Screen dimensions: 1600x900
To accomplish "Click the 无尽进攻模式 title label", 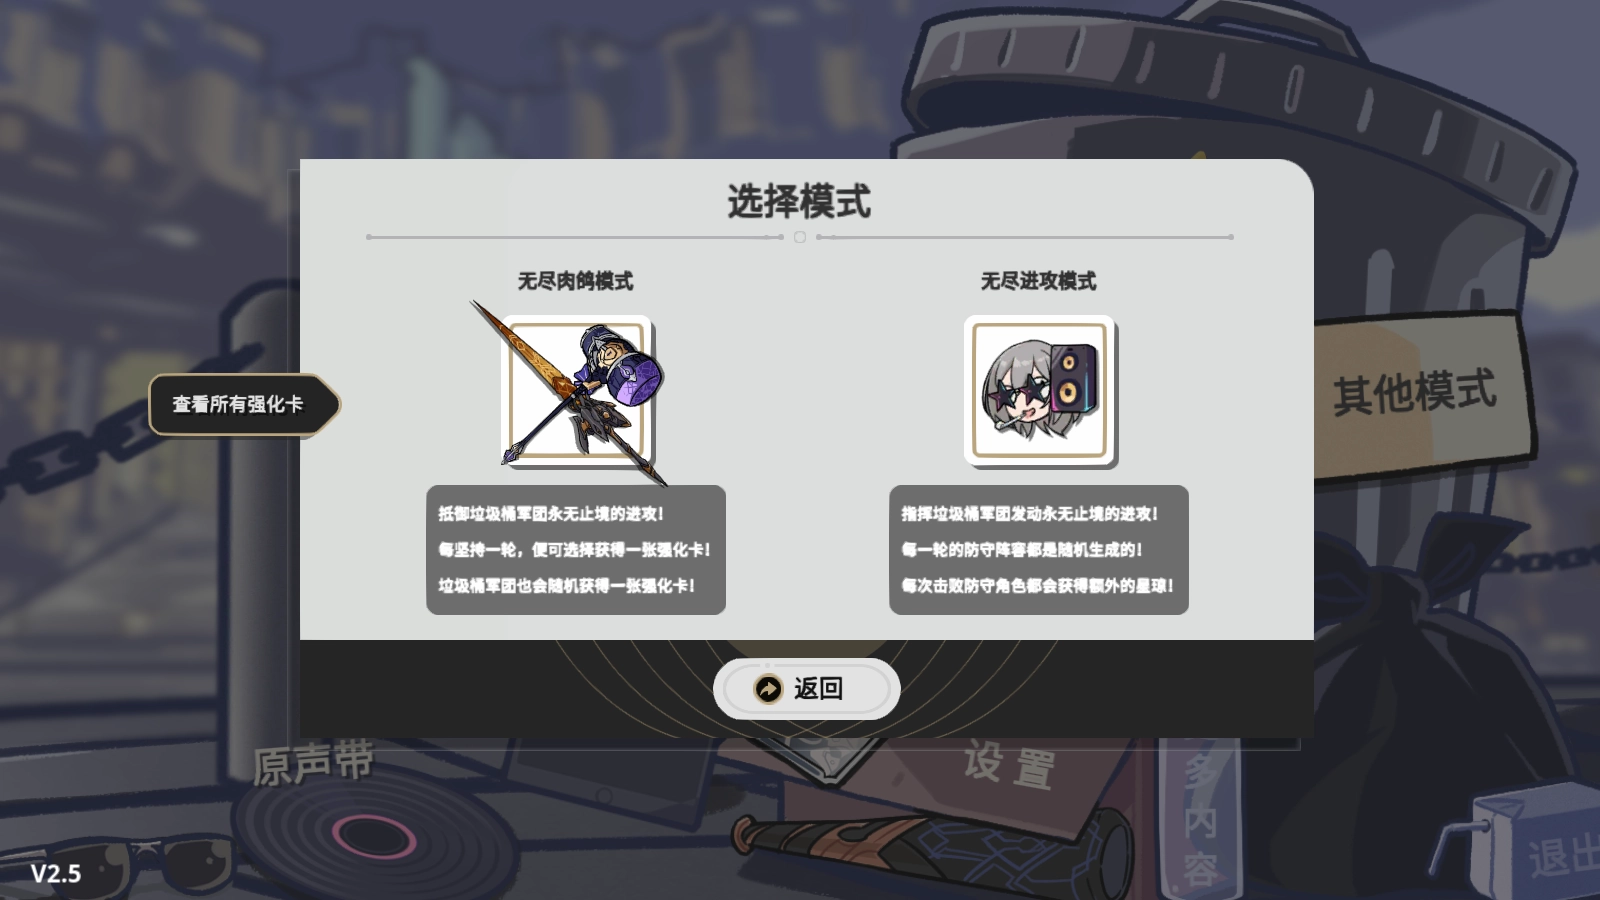I will [1038, 281].
